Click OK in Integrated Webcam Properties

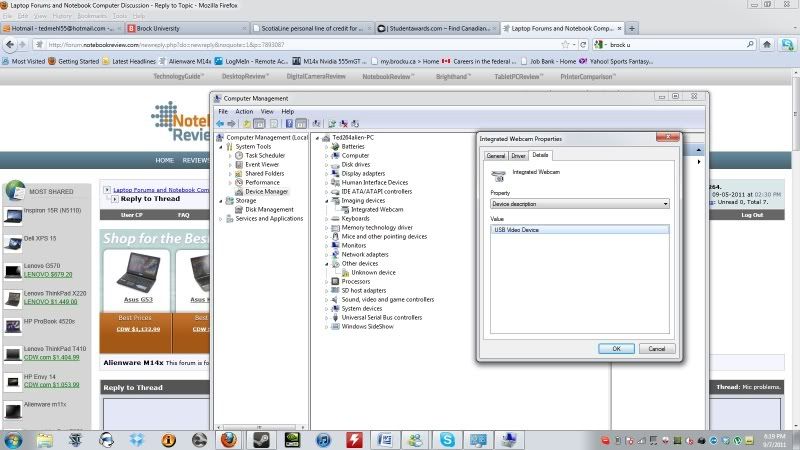(616, 349)
